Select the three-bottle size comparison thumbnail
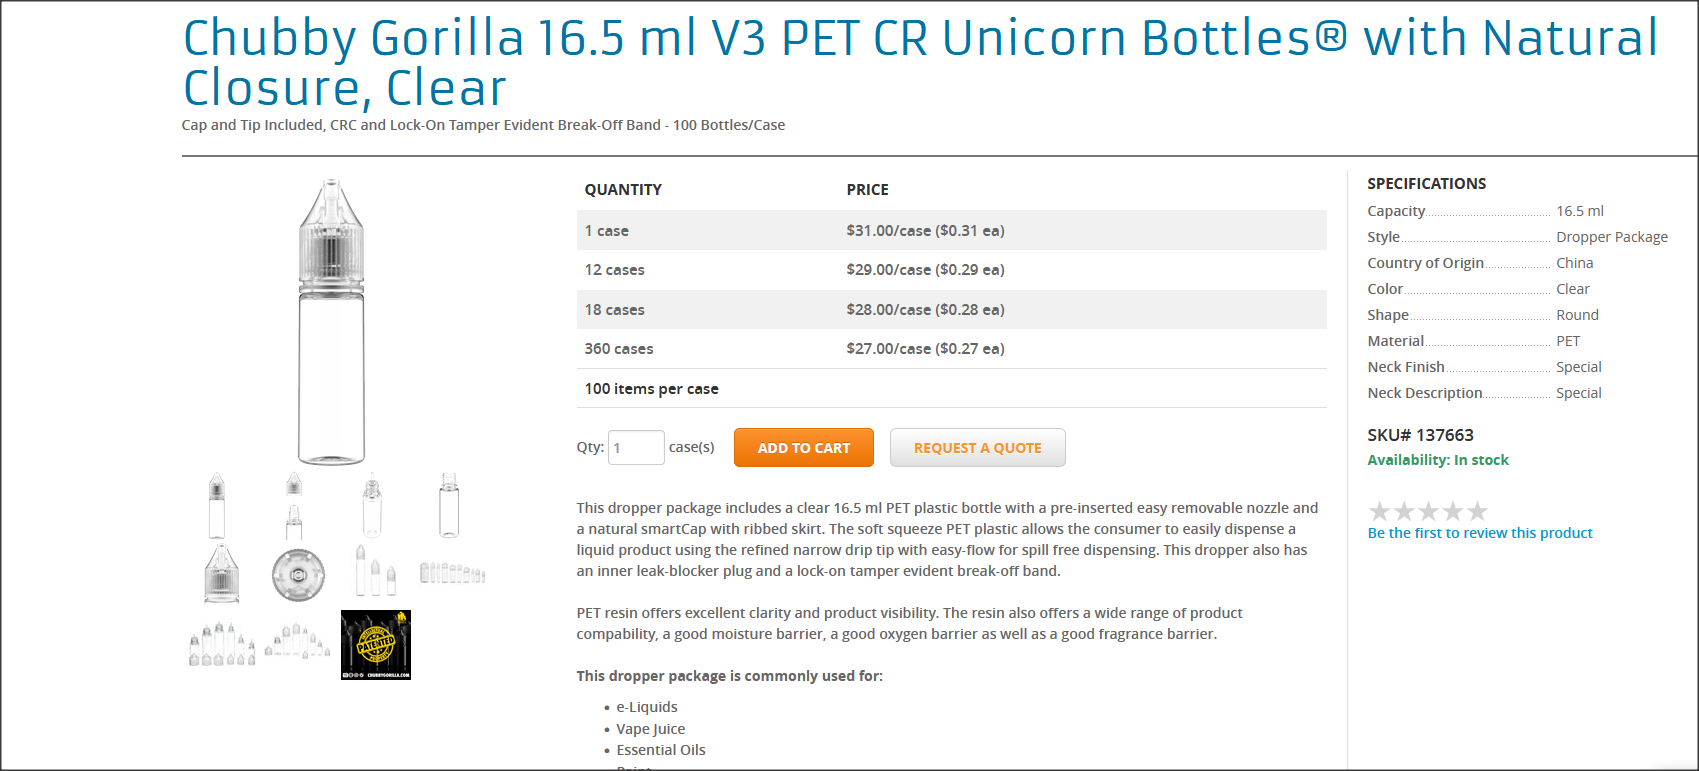The height and width of the screenshot is (771, 1699). [376, 571]
